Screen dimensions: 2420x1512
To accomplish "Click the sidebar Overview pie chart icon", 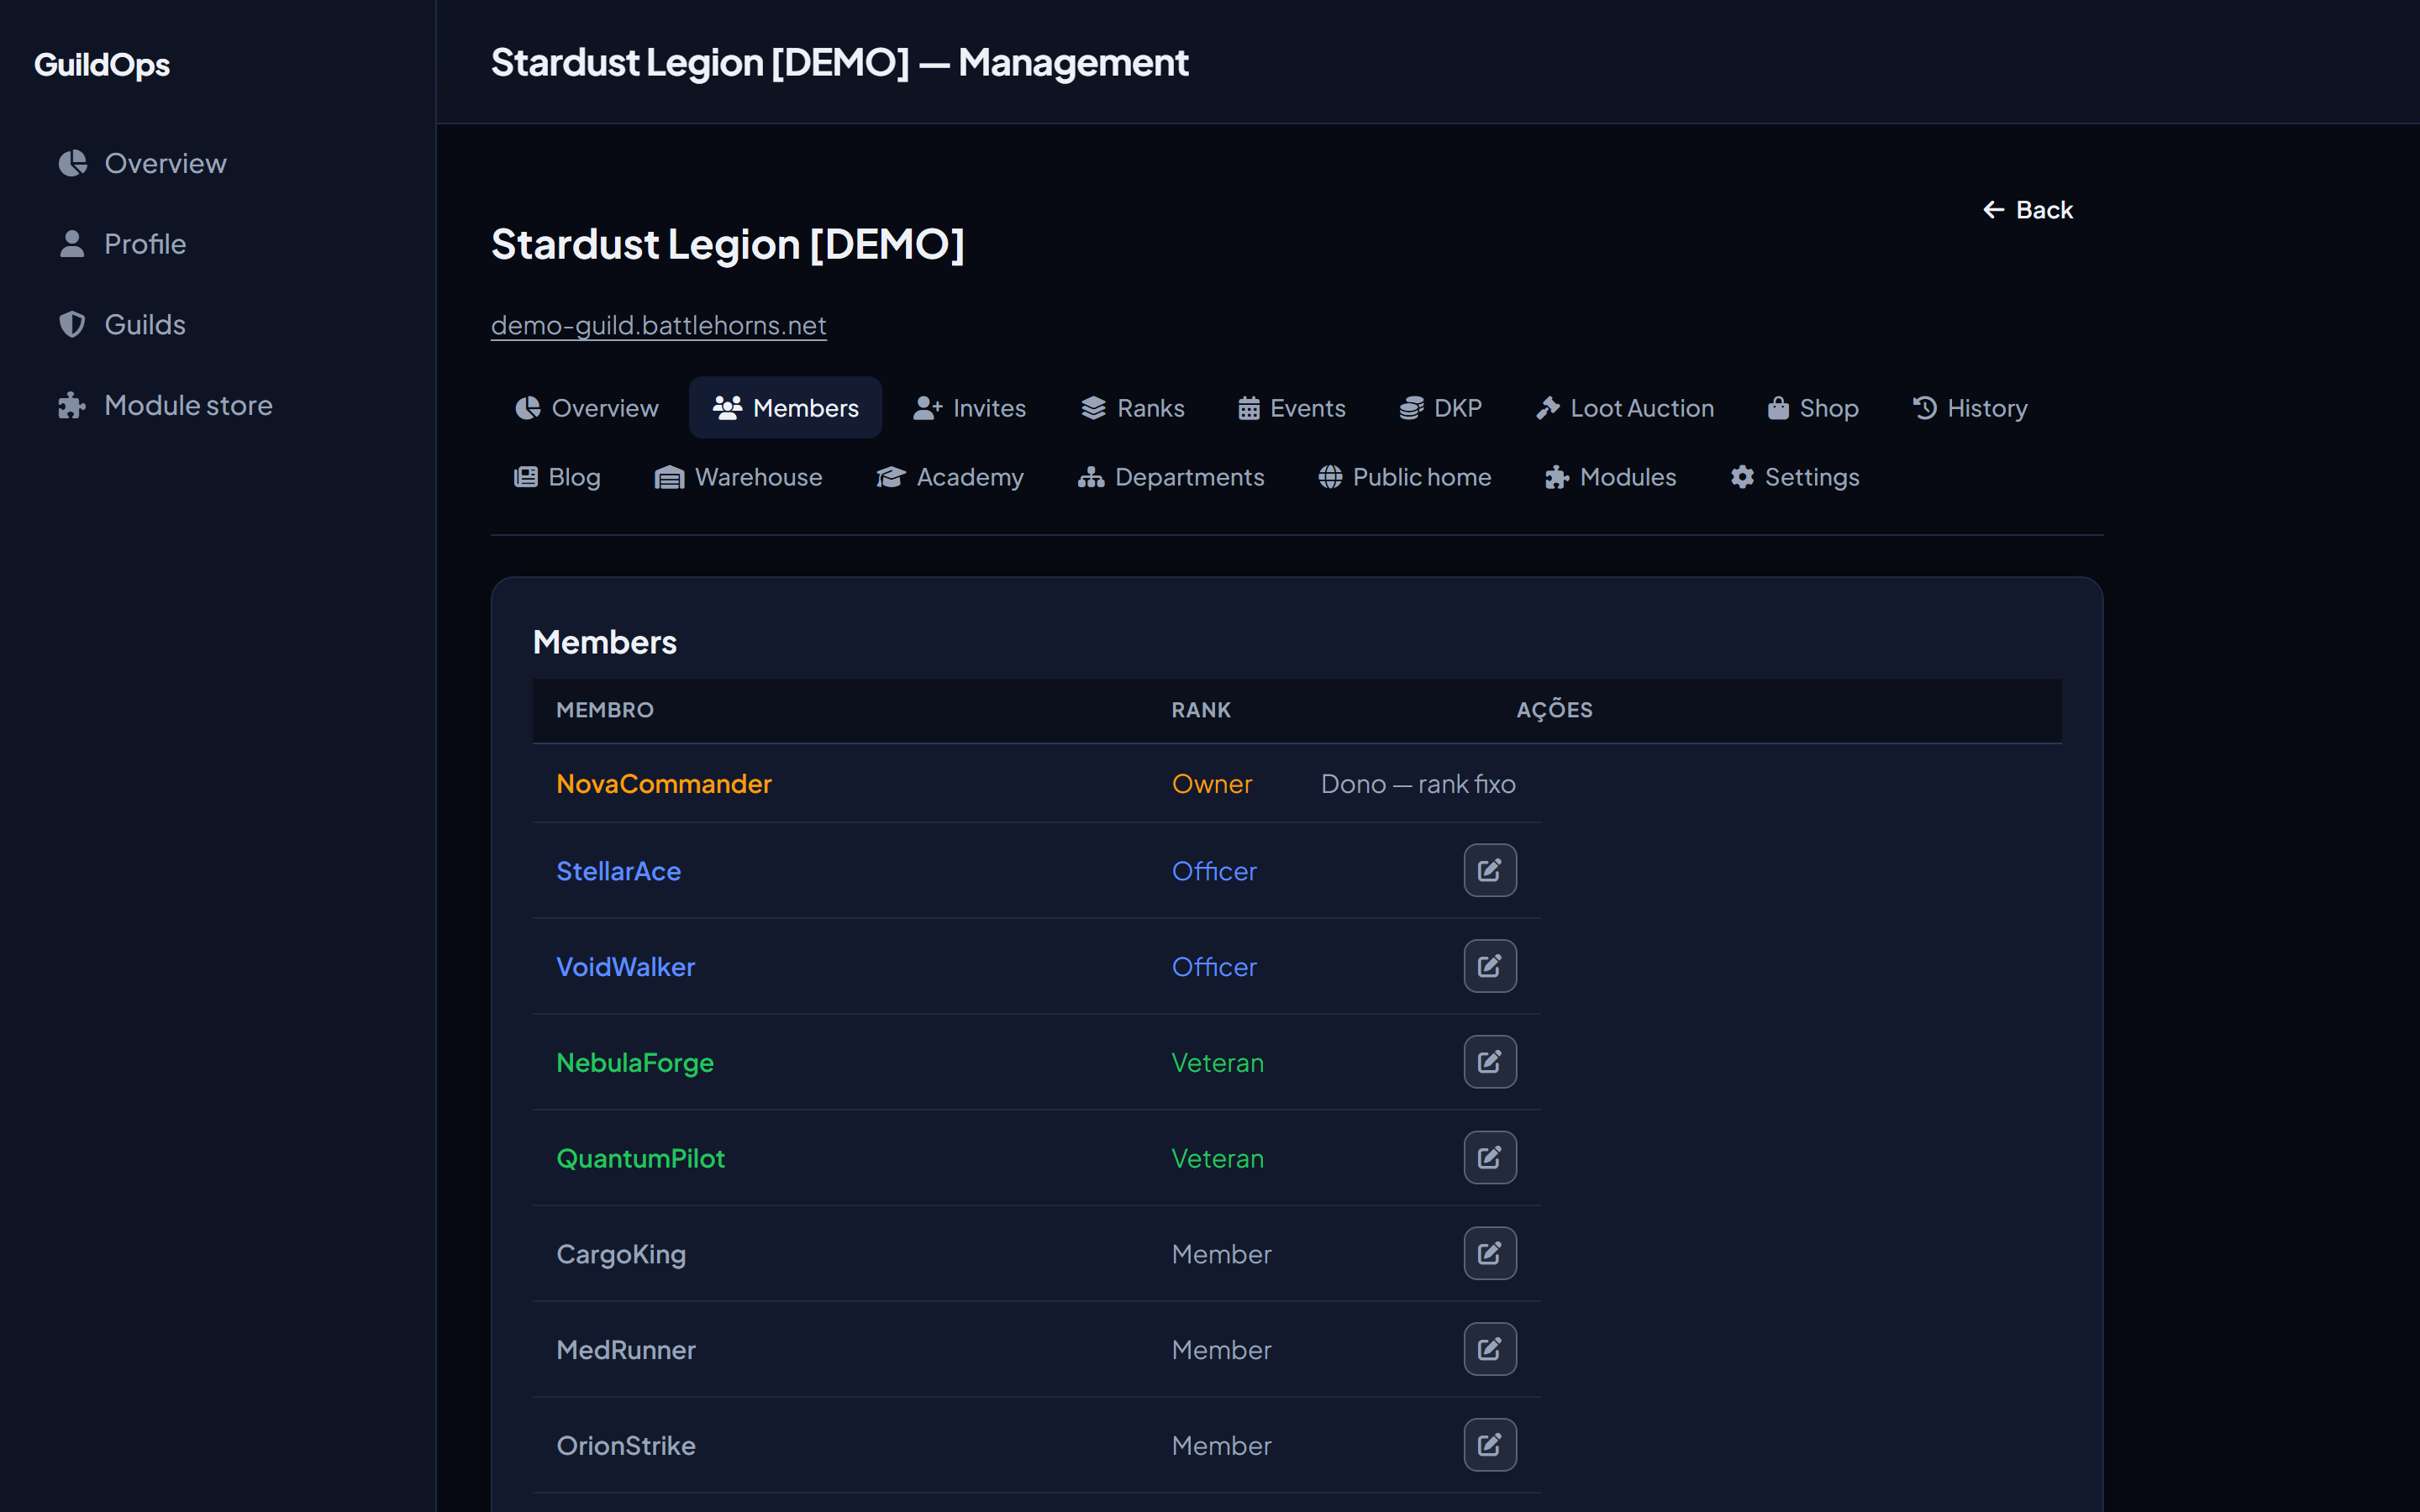I will click(x=72, y=163).
